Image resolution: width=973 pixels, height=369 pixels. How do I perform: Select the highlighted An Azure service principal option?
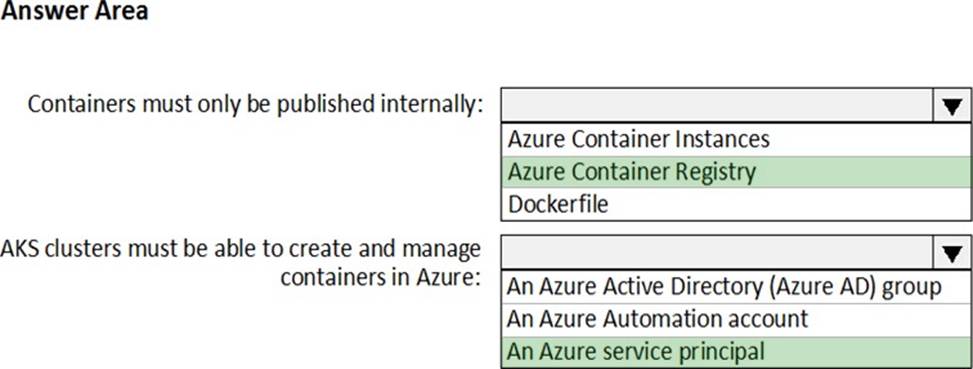[x=736, y=352]
